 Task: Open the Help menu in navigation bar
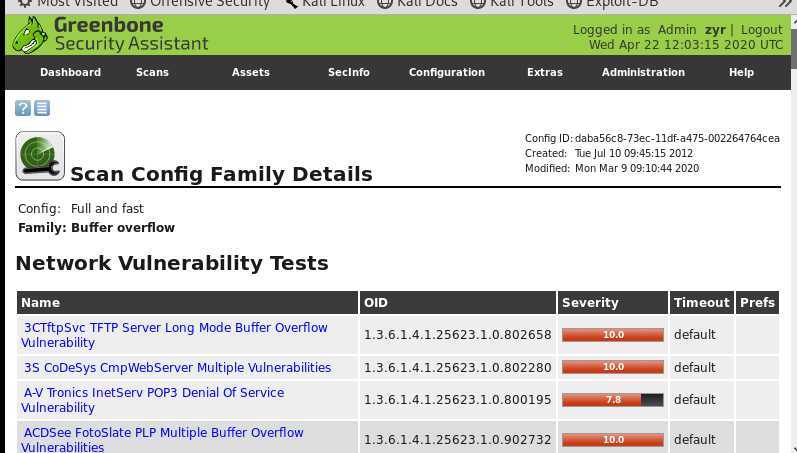(741, 72)
